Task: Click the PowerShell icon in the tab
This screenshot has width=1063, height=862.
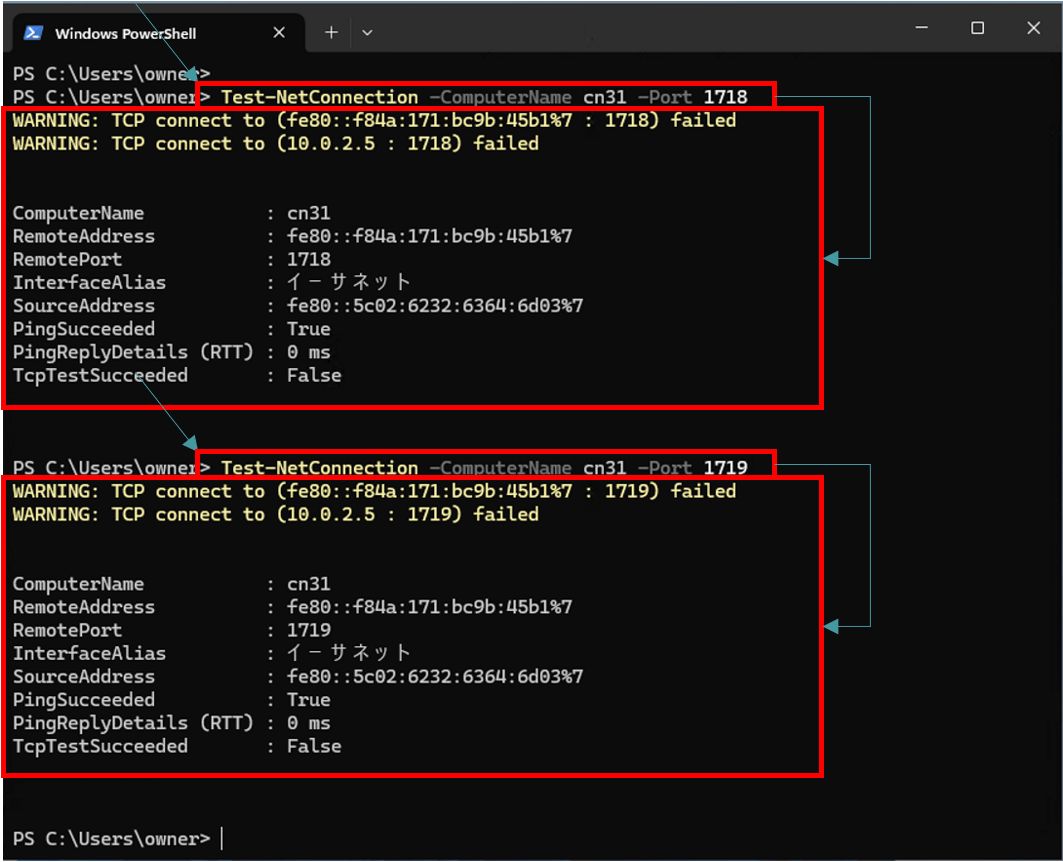Action: (x=33, y=33)
